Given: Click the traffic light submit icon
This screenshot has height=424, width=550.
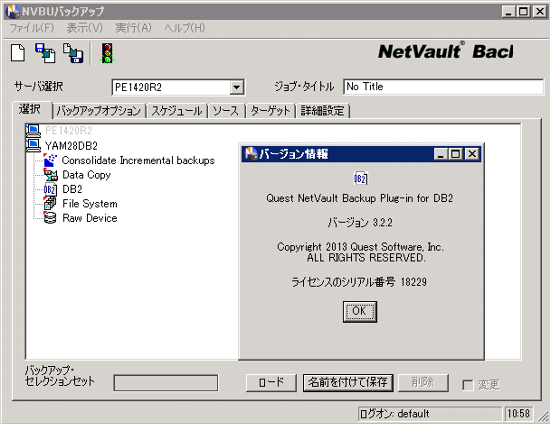Looking at the screenshot, I should [x=107, y=53].
